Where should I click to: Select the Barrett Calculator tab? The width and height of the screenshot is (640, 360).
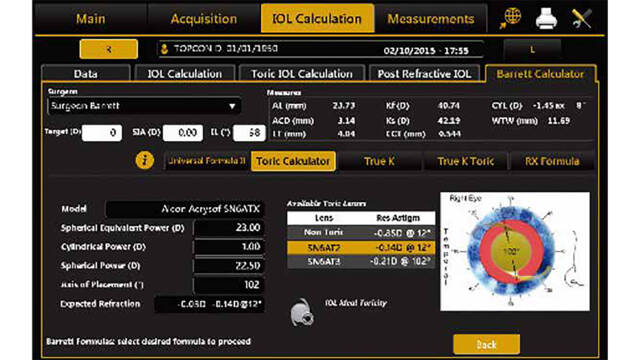540,74
